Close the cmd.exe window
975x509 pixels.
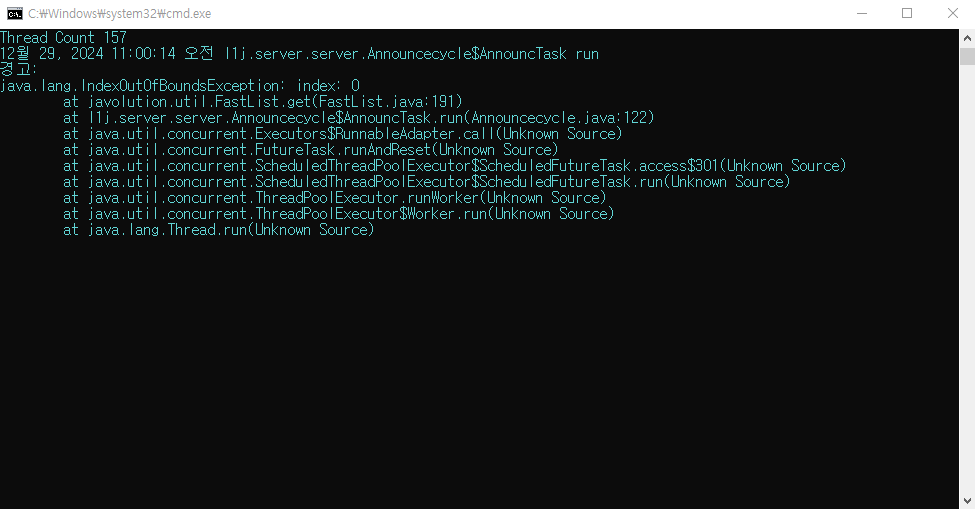[953, 14]
